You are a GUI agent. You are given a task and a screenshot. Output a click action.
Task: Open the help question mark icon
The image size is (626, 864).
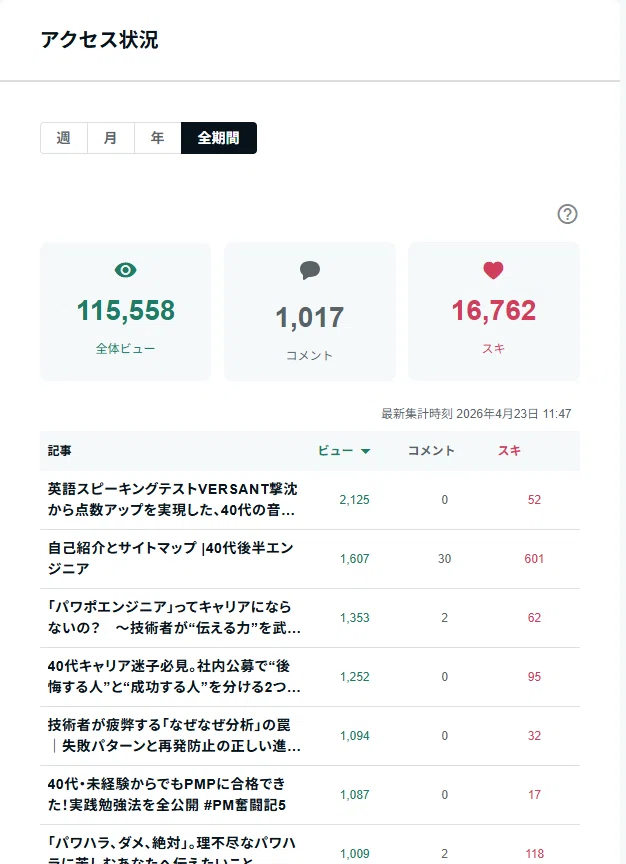click(567, 214)
